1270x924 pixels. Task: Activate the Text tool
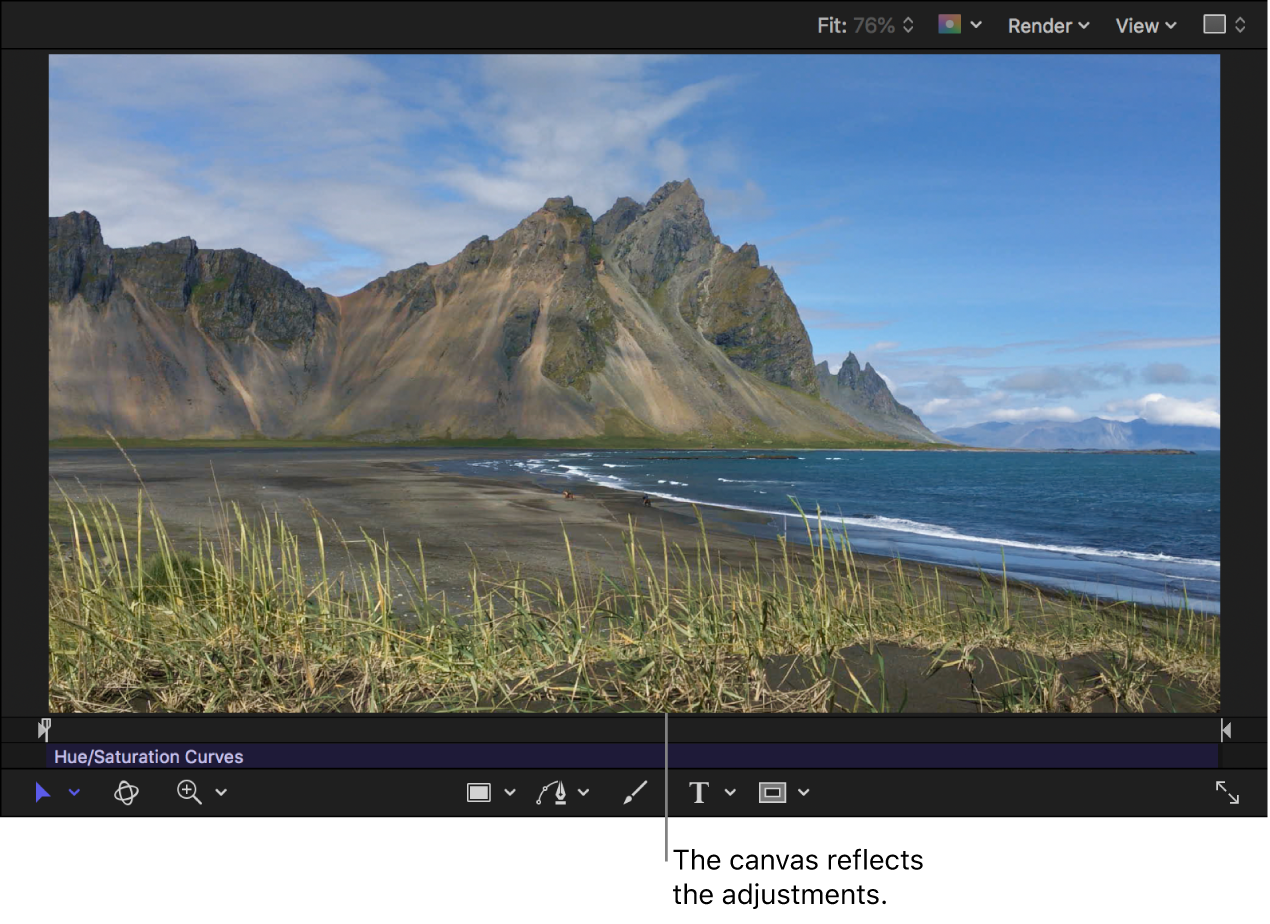tap(699, 793)
